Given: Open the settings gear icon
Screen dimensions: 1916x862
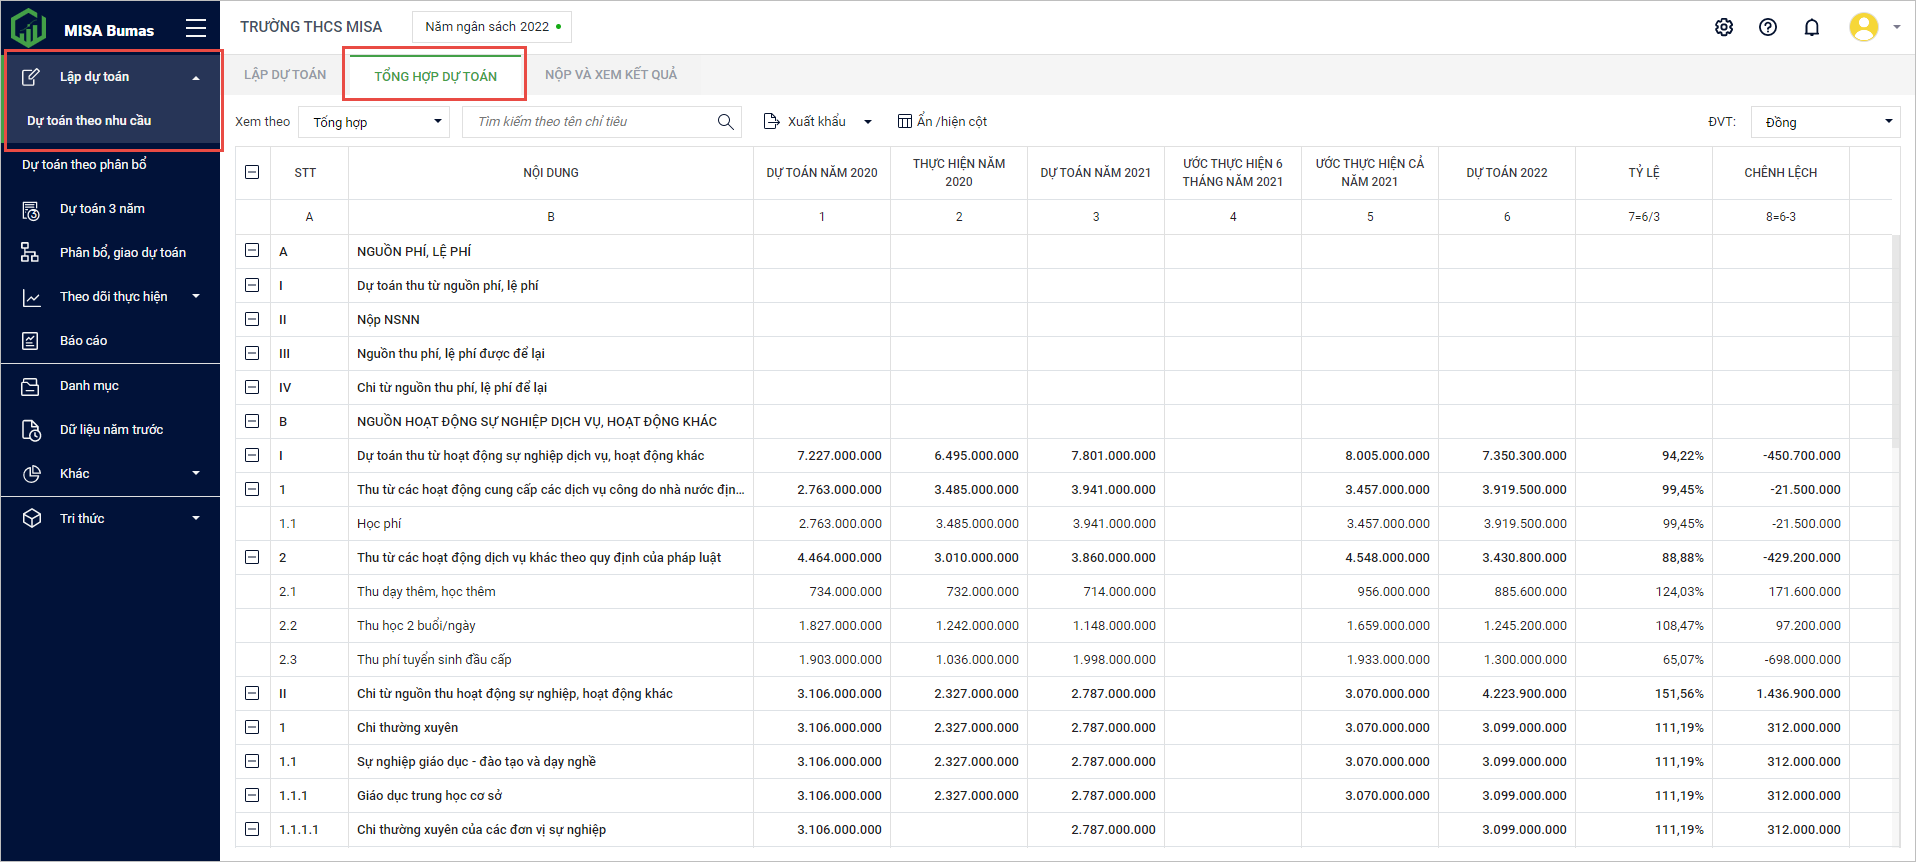Looking at the screenshot, I should tap(1724, 27).
